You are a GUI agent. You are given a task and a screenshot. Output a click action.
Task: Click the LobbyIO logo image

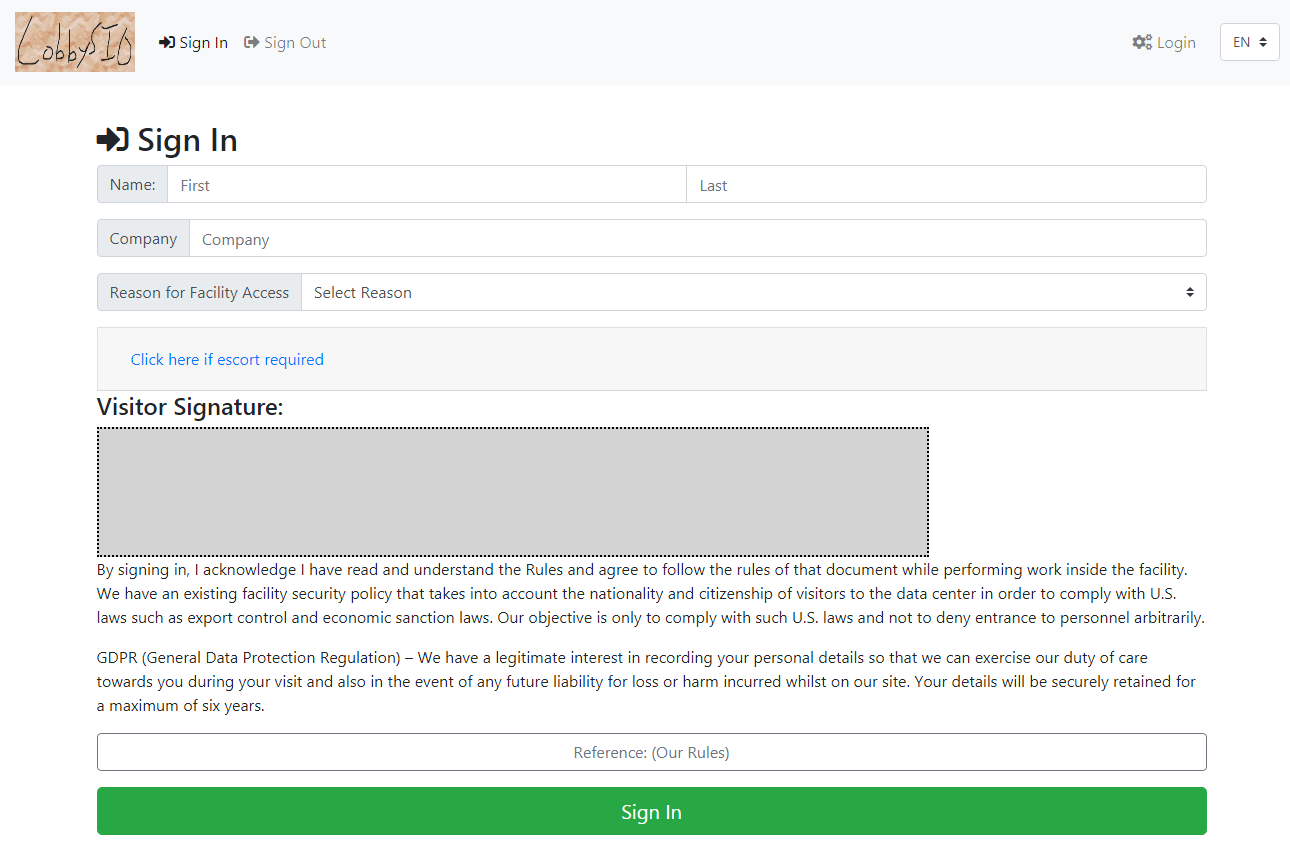point(75,42)
